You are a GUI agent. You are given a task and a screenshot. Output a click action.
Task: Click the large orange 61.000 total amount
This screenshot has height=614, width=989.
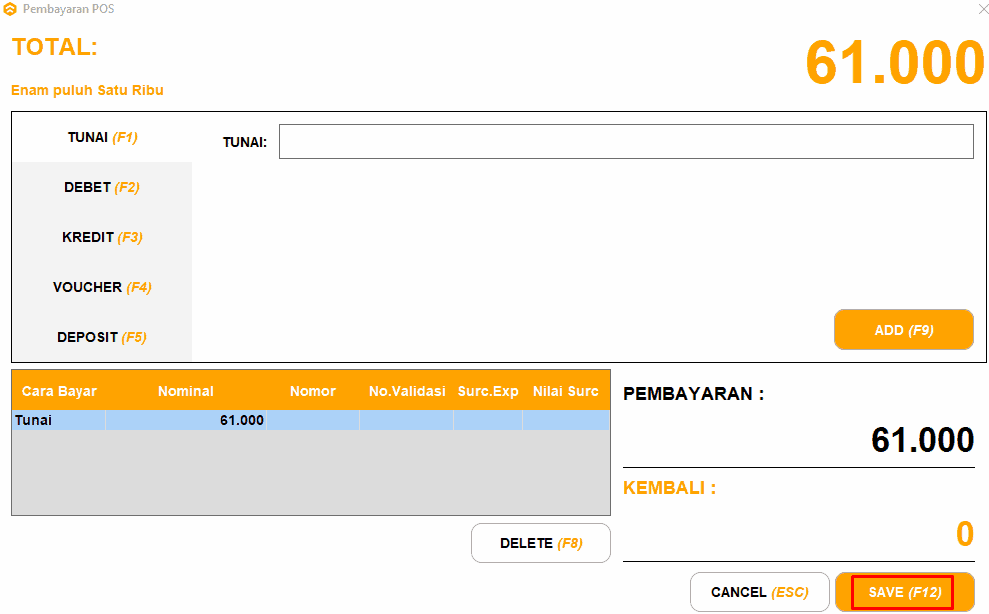(x=895, y=62)
